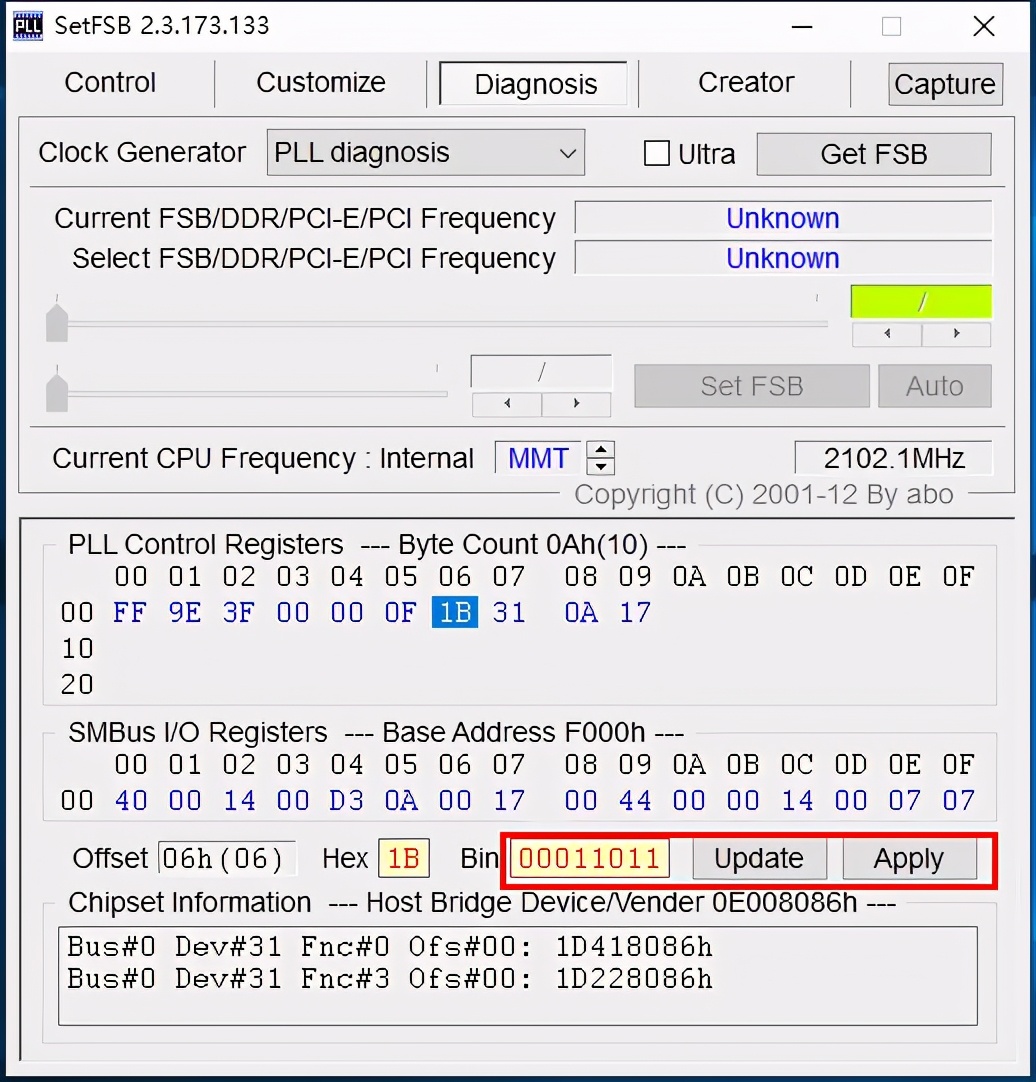This screenshot has width=1036, height=1082.
Task: Click the right arrow under the ratio field
Action: [x=577, y=404]
